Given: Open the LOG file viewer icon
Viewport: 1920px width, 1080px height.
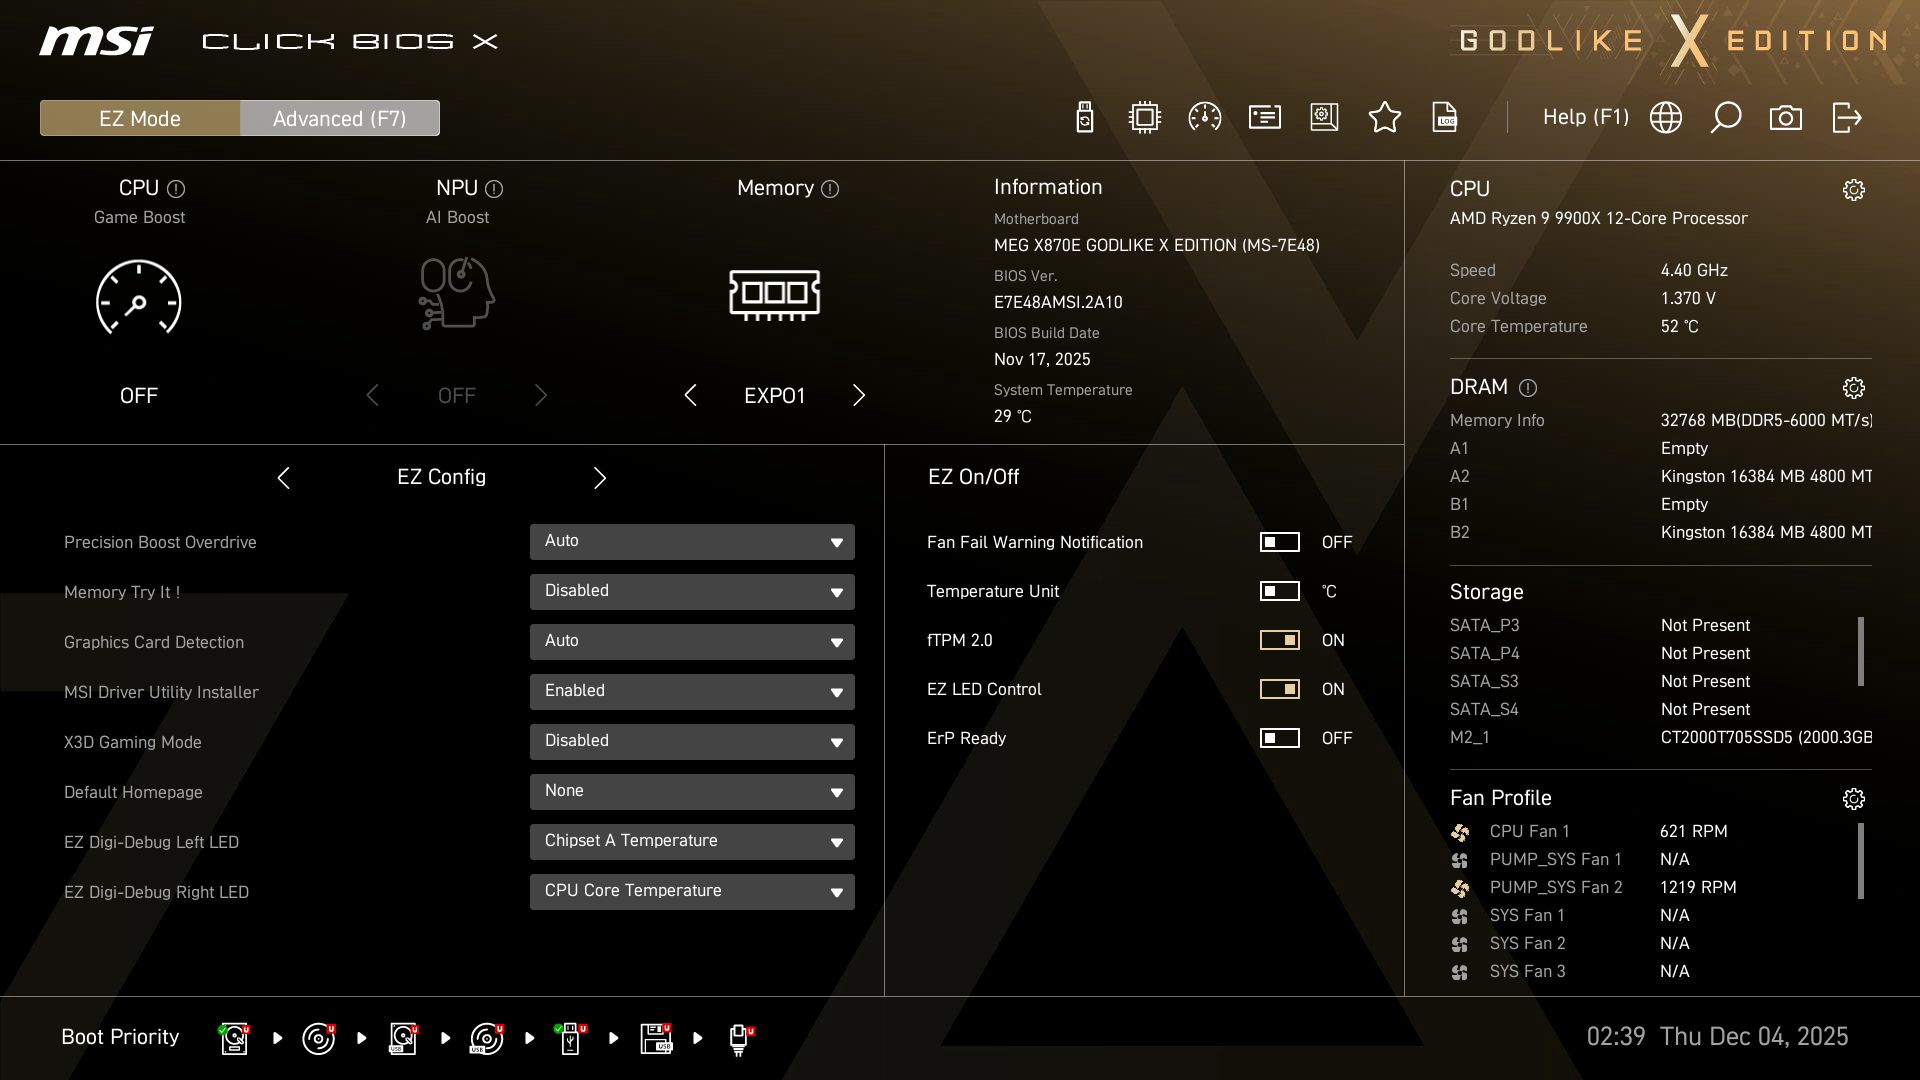Looking at the screenshot, I should (x=1445, y=117).
